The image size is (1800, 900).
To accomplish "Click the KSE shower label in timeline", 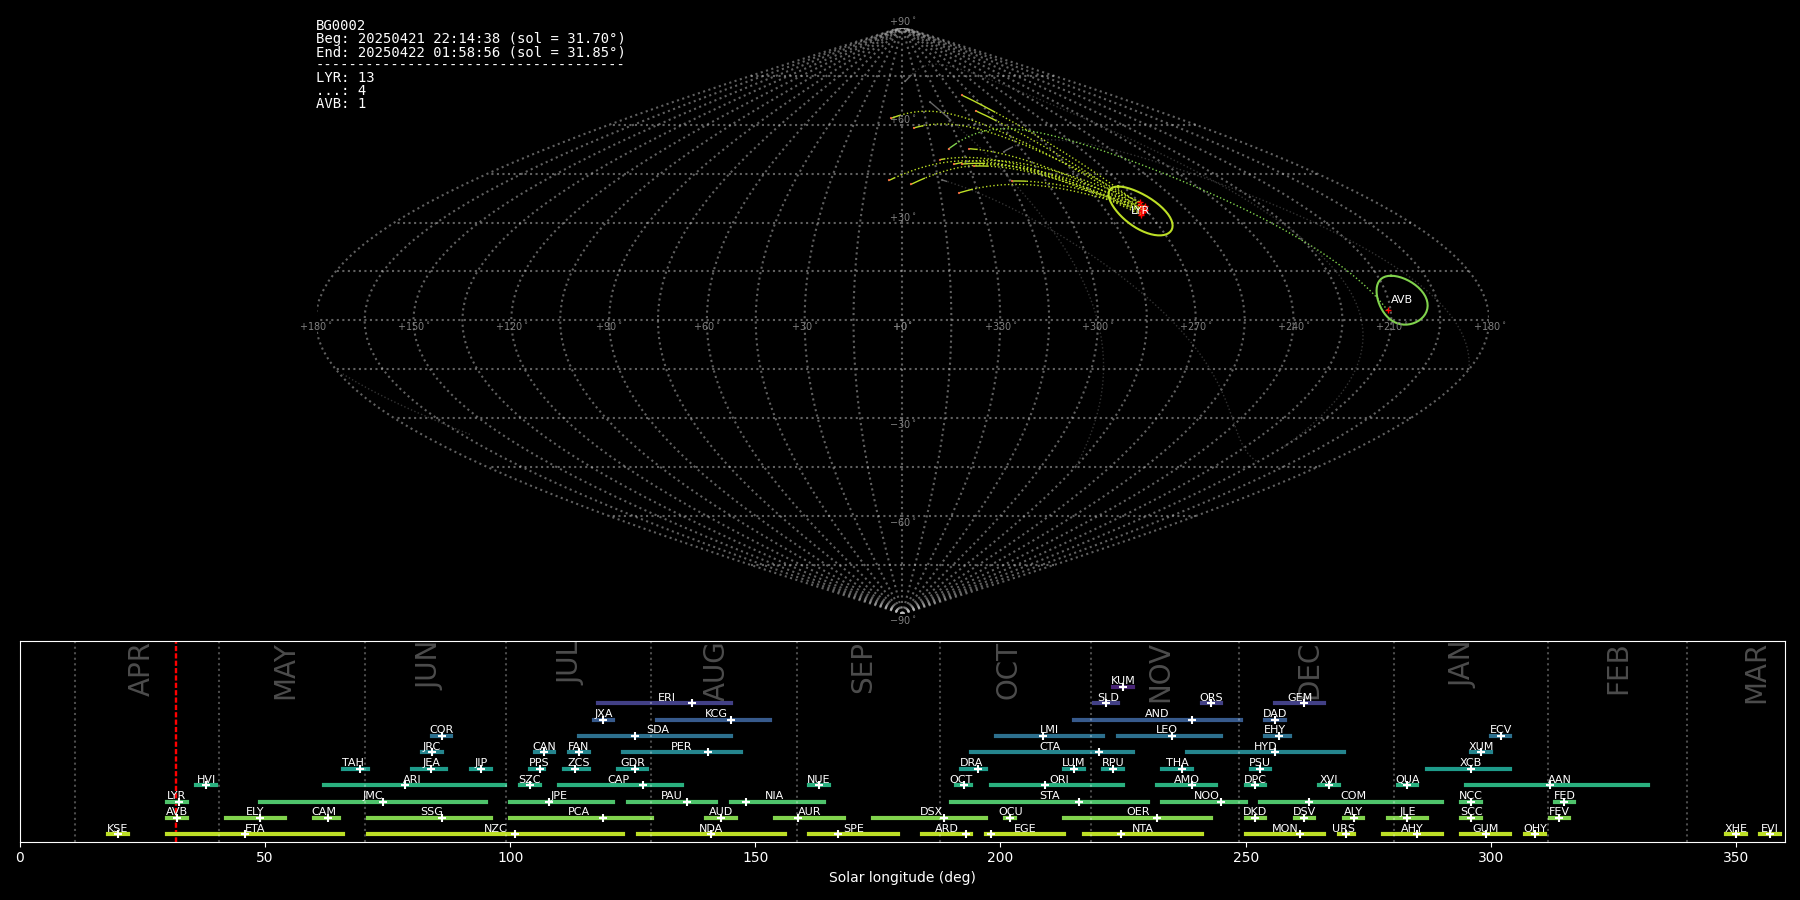I will pos(117,829).
